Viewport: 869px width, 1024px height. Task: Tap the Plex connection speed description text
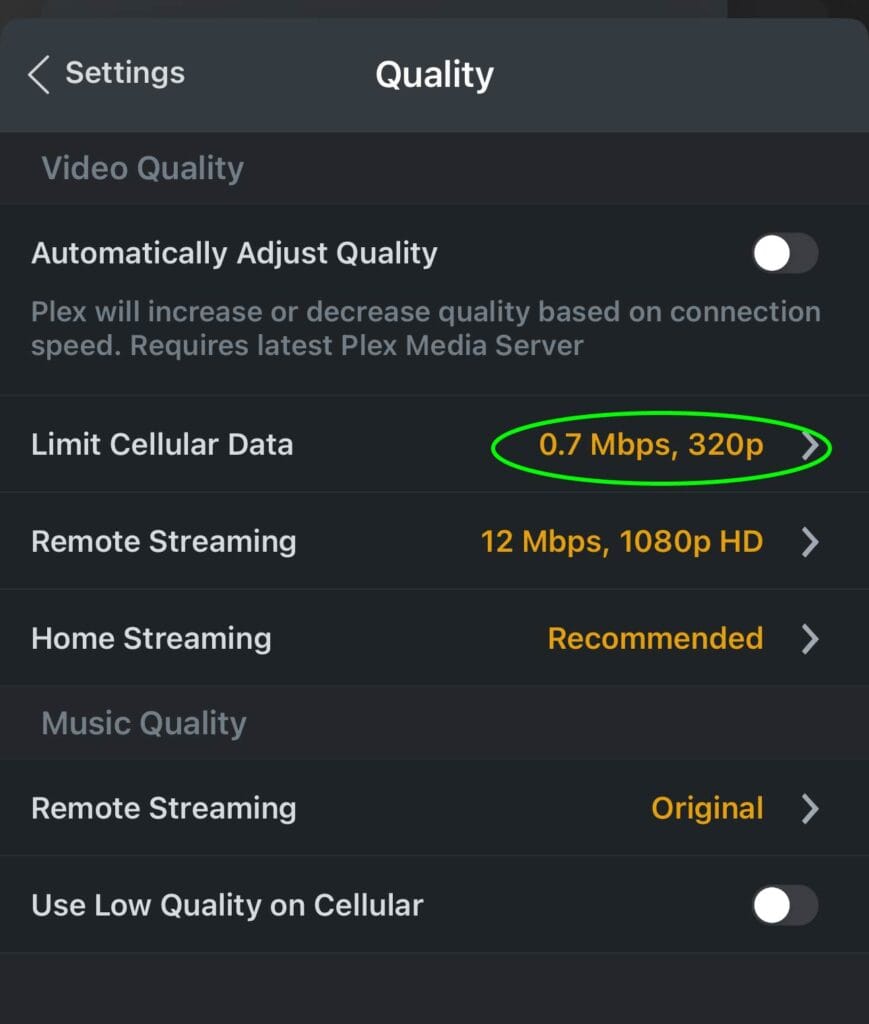point(426,328)
